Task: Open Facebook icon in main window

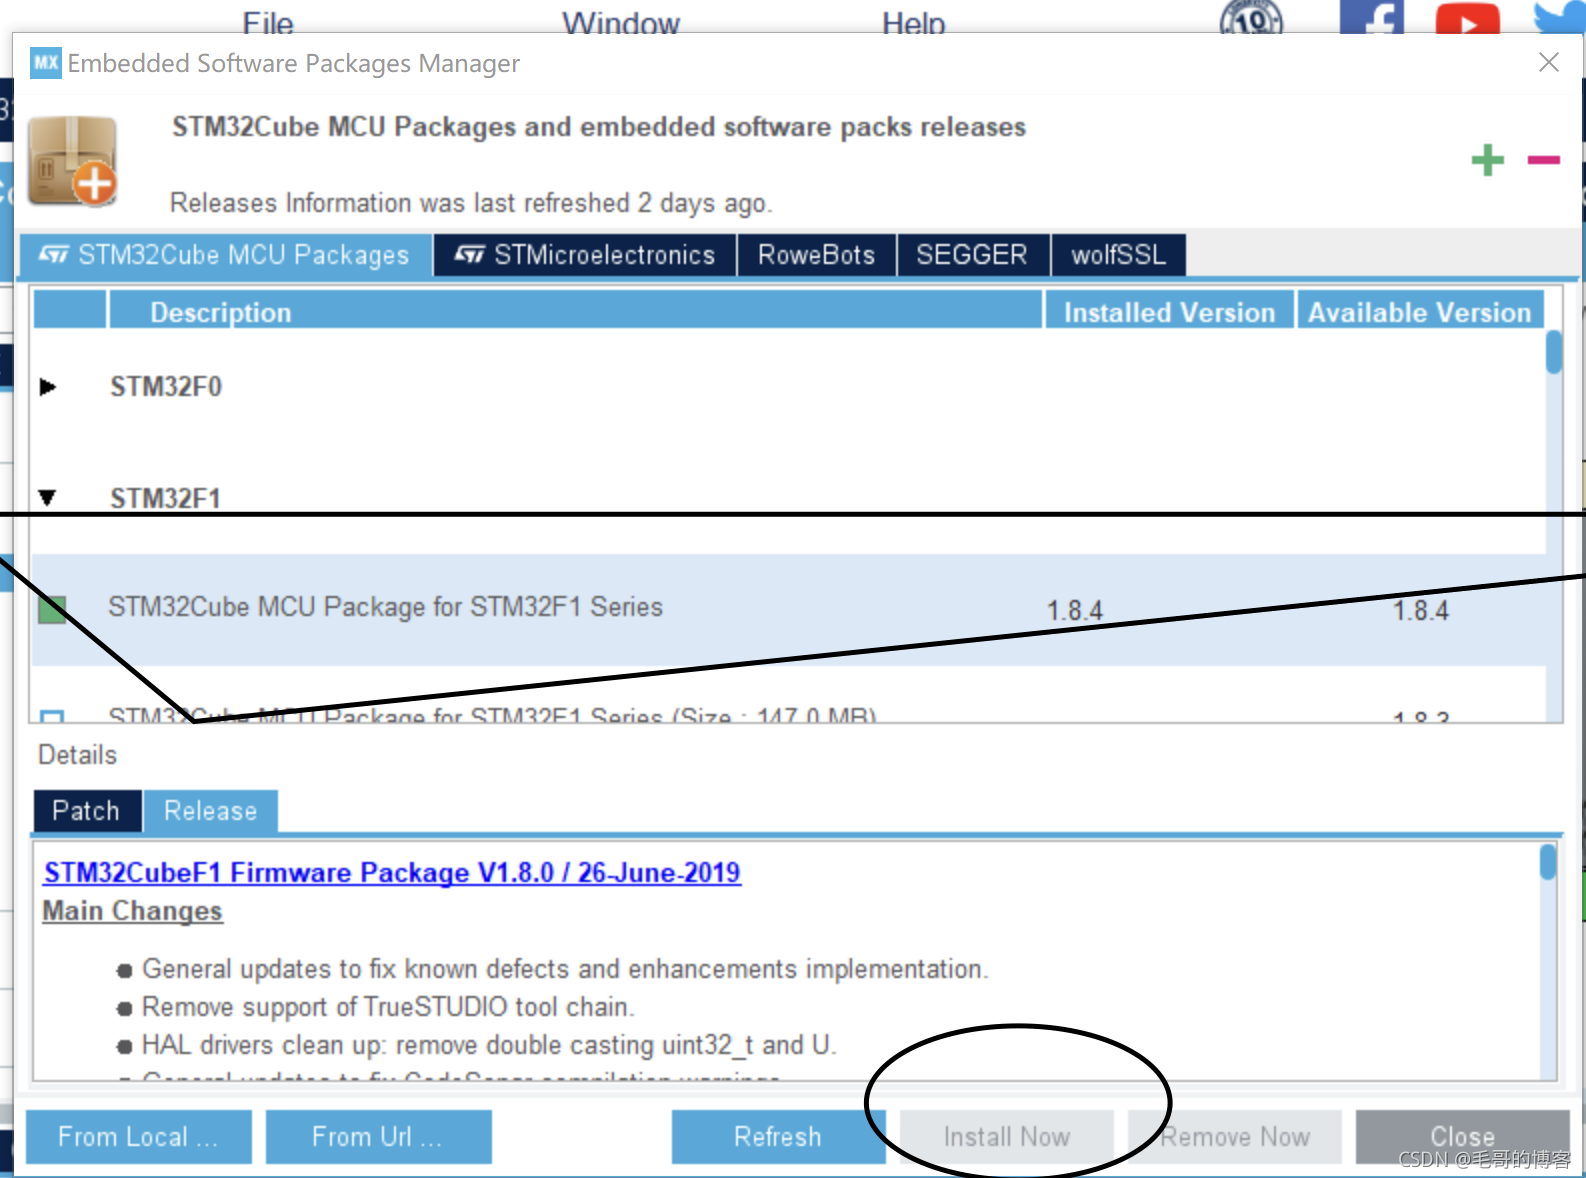Action: coord(1371,17)
